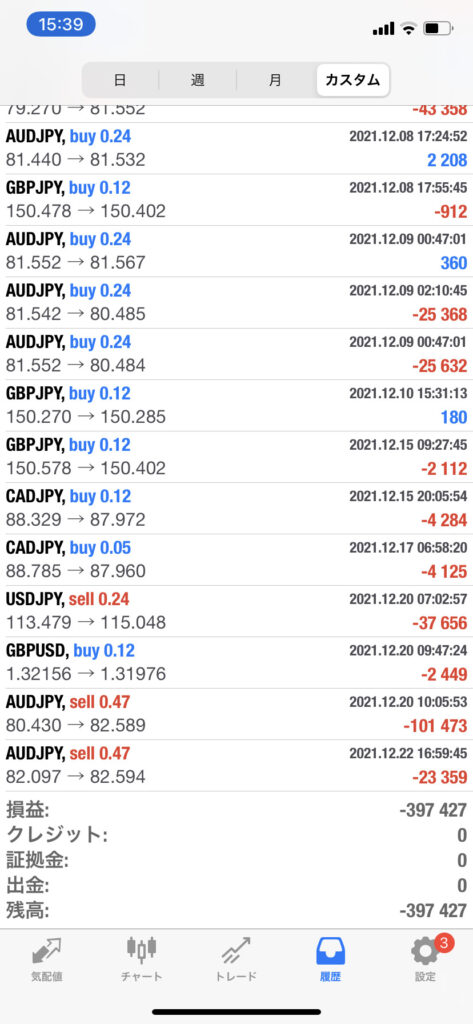The image size is (473, 1024).
Task: Tap the Wi-Fi status icon
Action: pos(409,28)
